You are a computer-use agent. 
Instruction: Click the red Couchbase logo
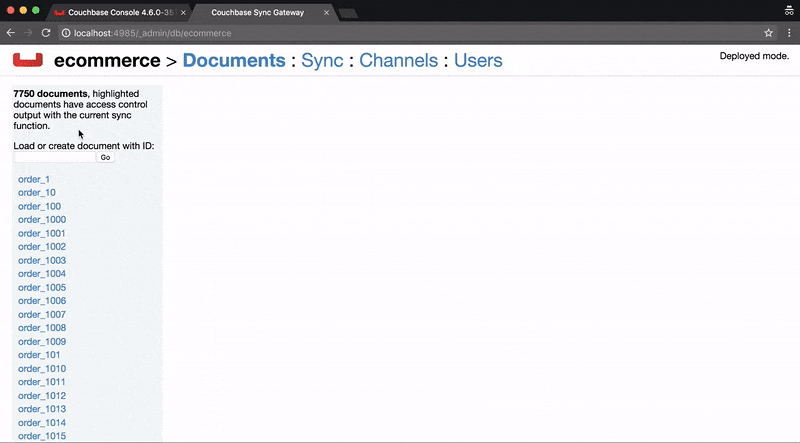[x=28, y=60]
